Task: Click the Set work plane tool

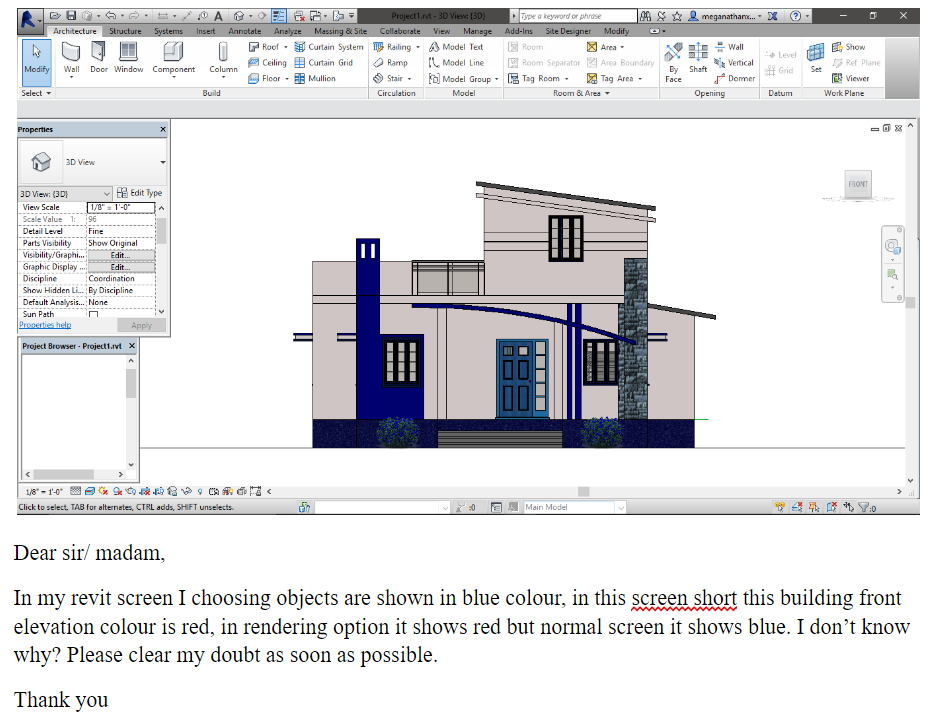Action: [816, 58]
